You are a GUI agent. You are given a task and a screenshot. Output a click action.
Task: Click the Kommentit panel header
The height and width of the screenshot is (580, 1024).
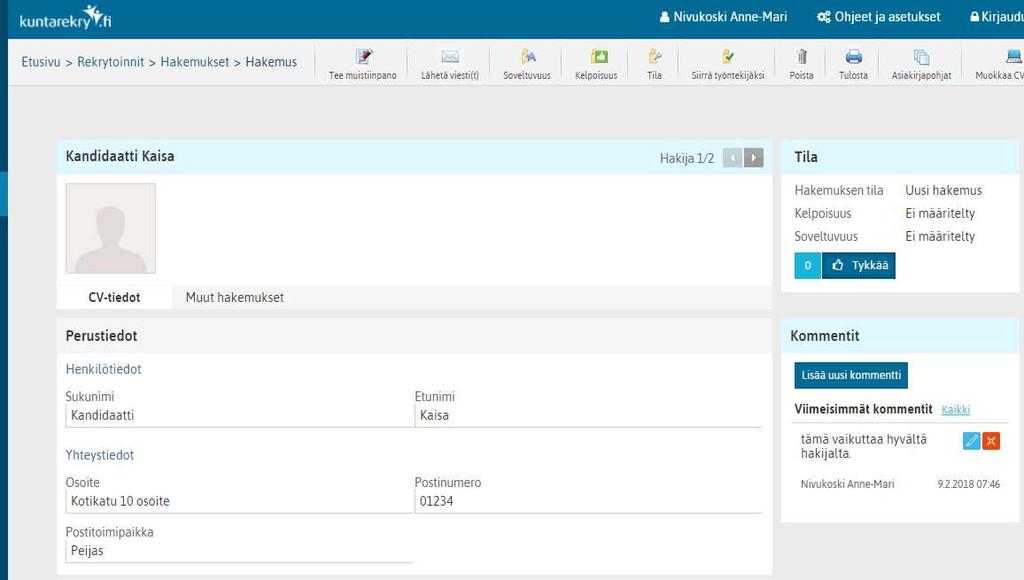(x=902, y=336)
